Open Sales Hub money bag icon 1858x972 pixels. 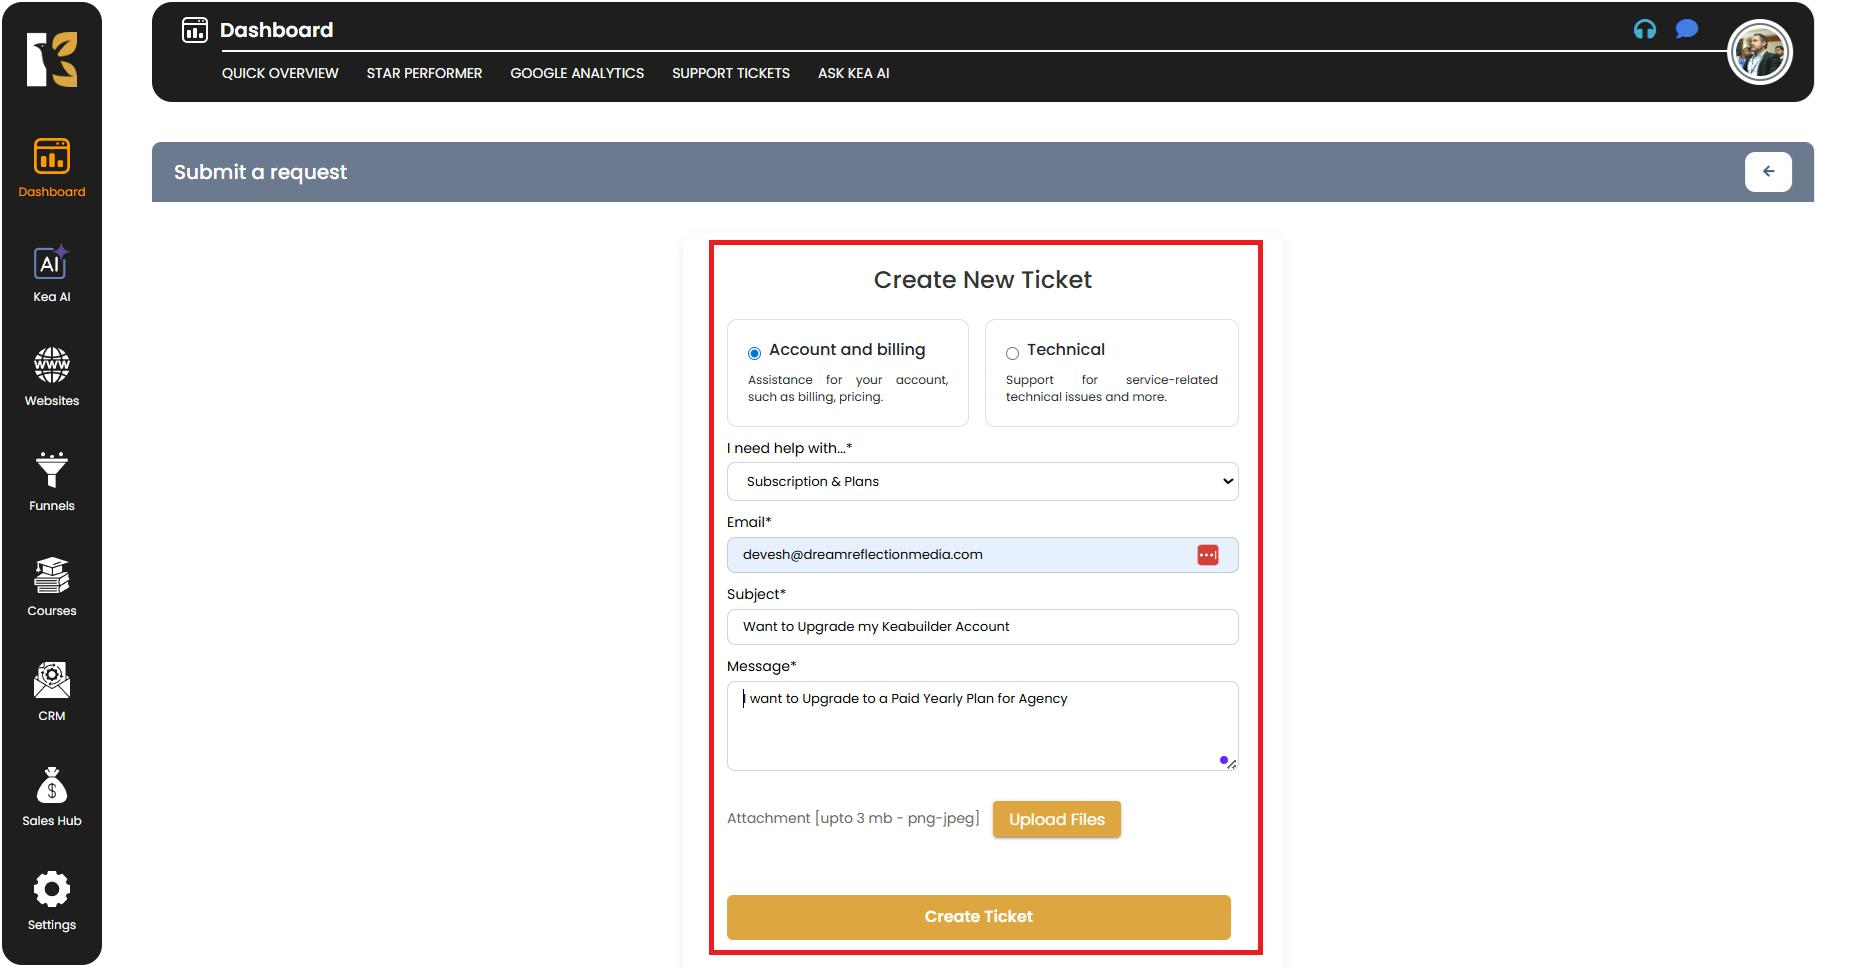coord(51,786)
